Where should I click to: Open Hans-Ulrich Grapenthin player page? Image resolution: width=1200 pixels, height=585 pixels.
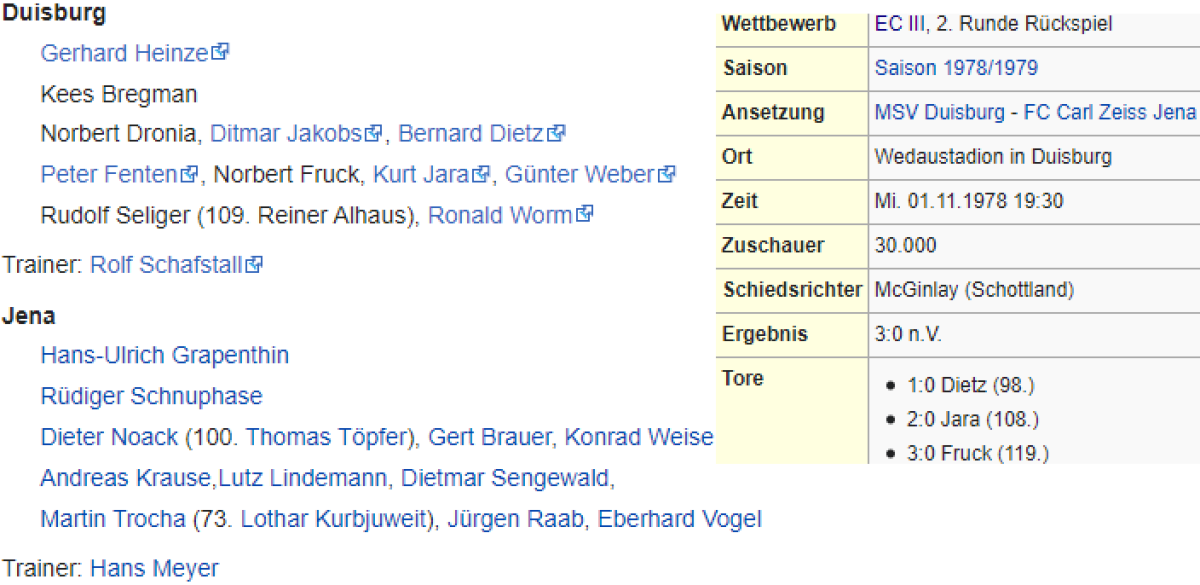[x=164, y=355]
